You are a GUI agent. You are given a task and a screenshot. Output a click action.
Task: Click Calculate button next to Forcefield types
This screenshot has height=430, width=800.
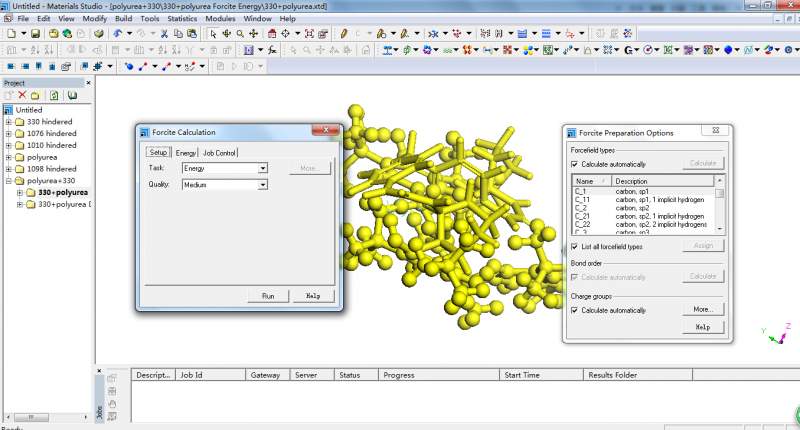tap(703, 163)
